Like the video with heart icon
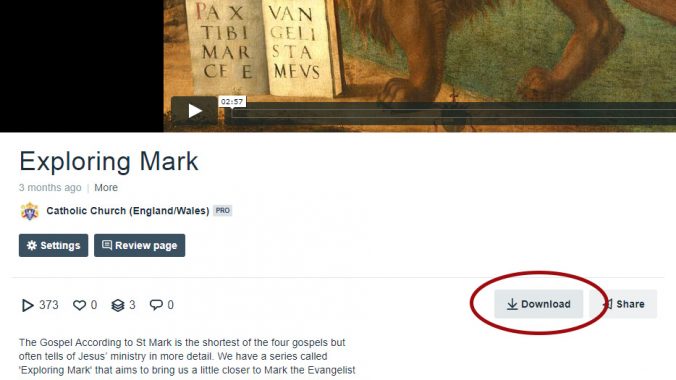Viewport: 676px width, 380px height. [x=79, y=305]
